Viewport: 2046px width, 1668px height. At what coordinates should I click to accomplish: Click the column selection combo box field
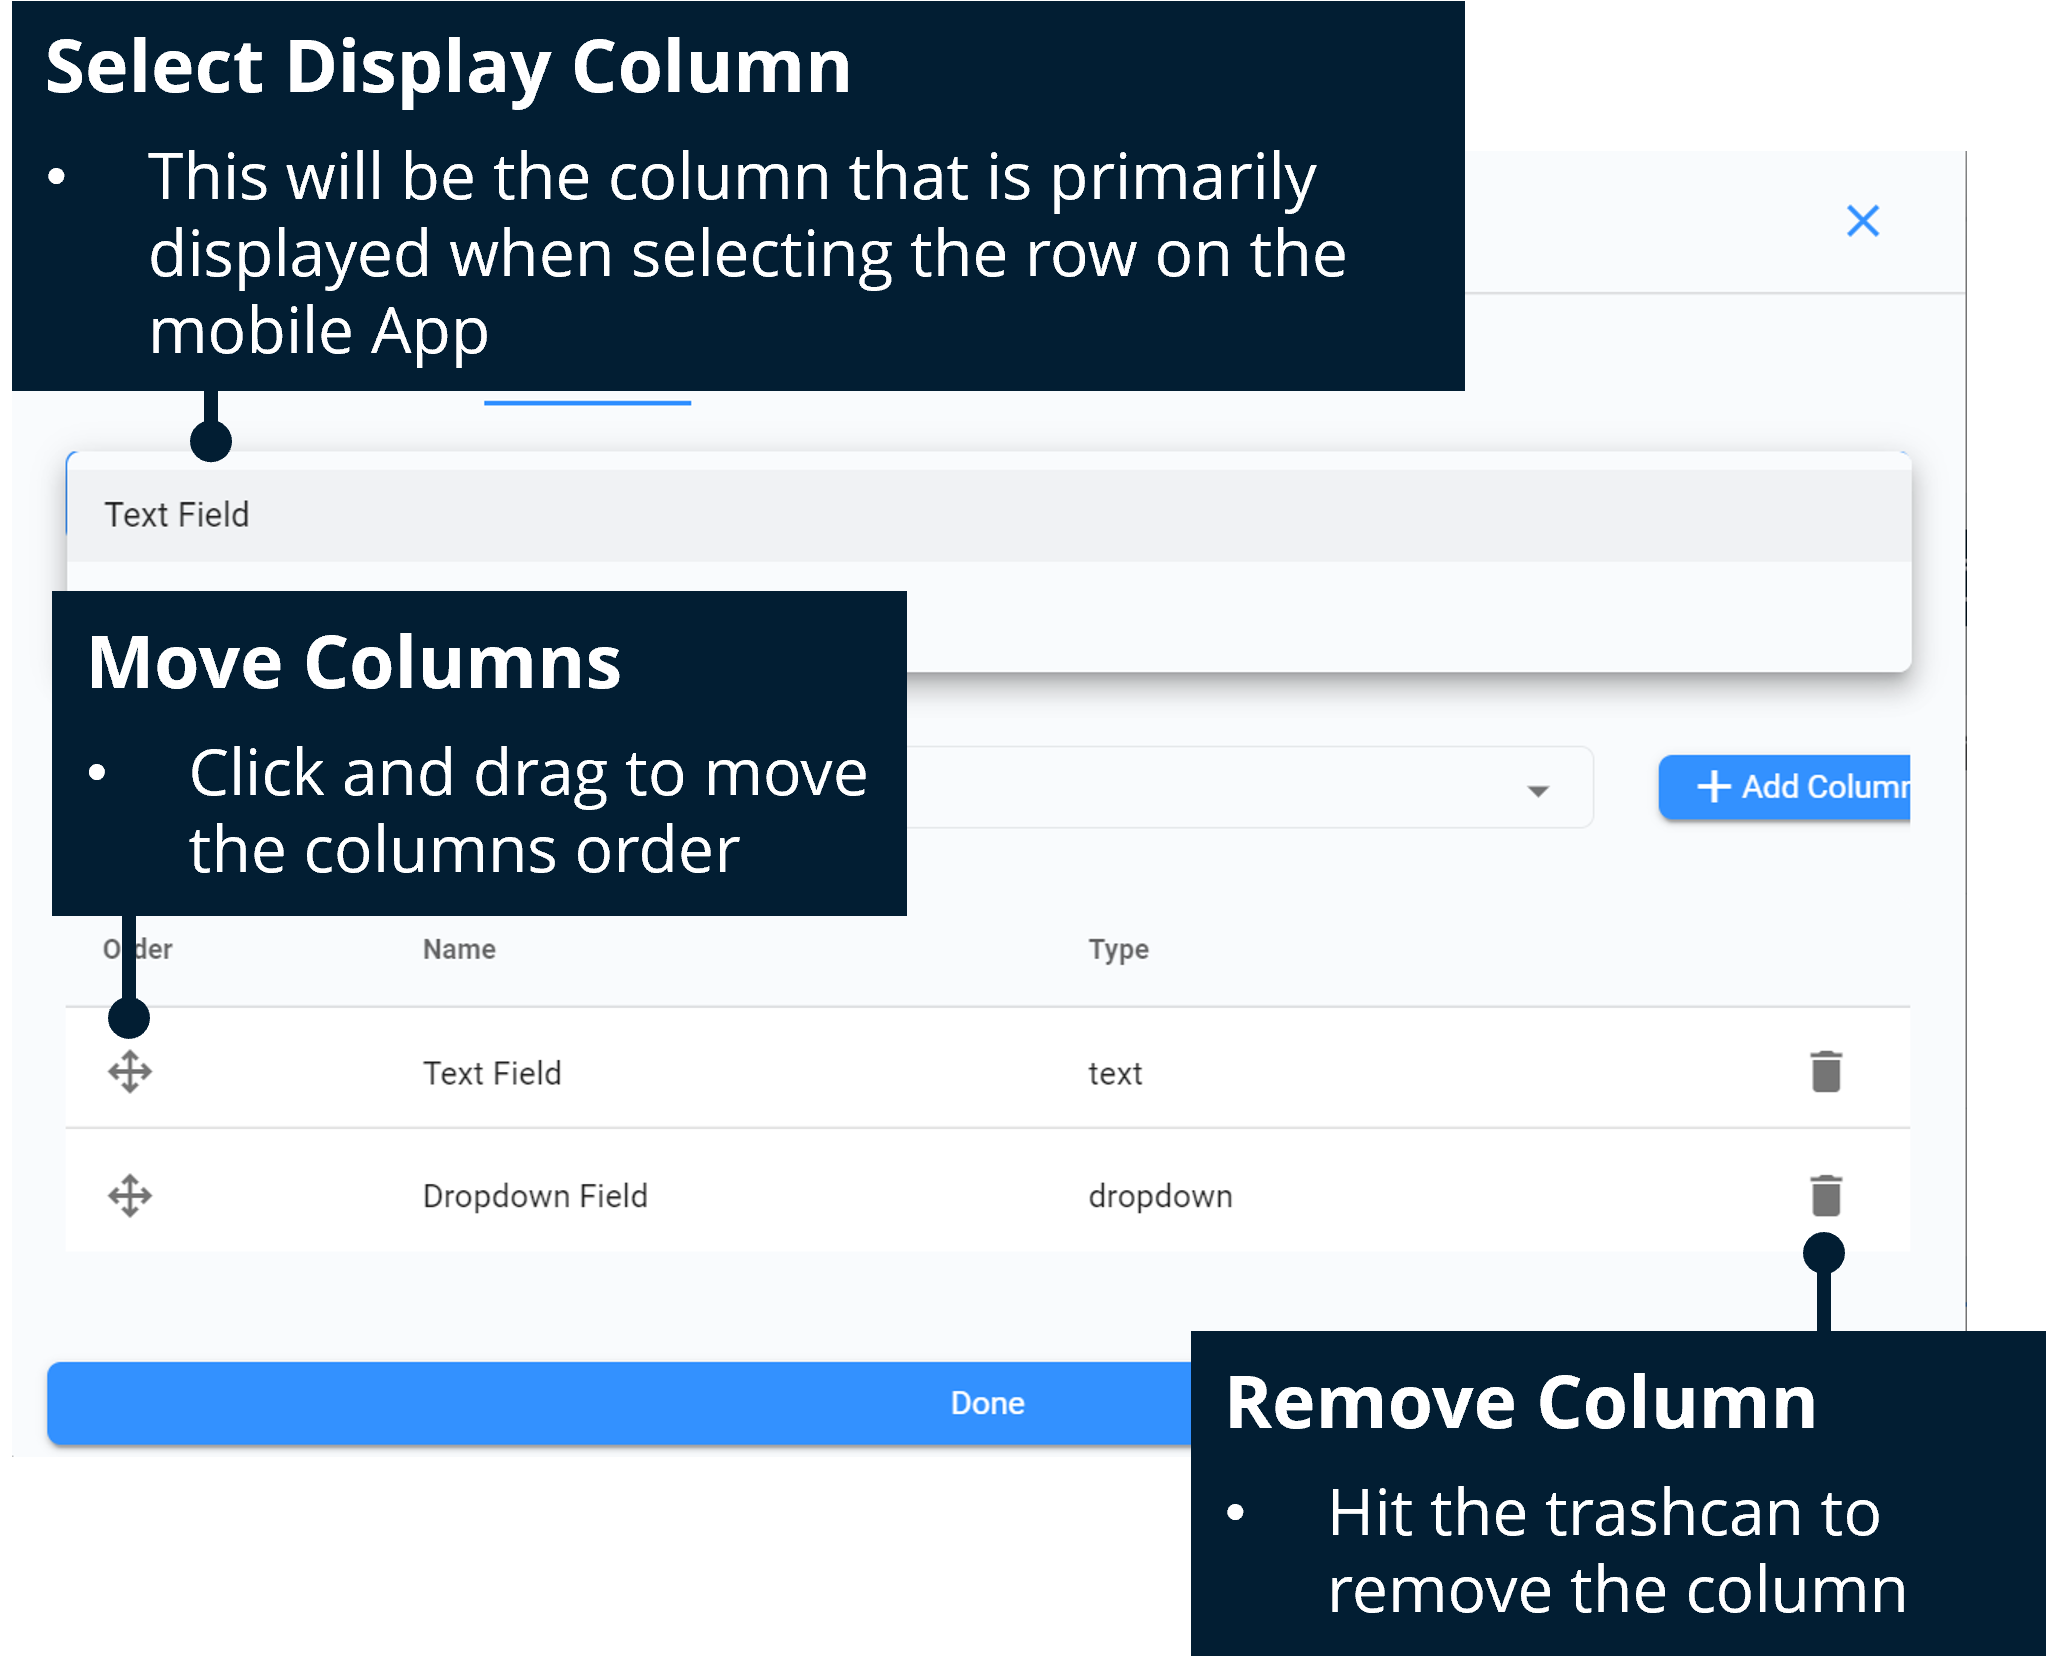(1200, 788)
